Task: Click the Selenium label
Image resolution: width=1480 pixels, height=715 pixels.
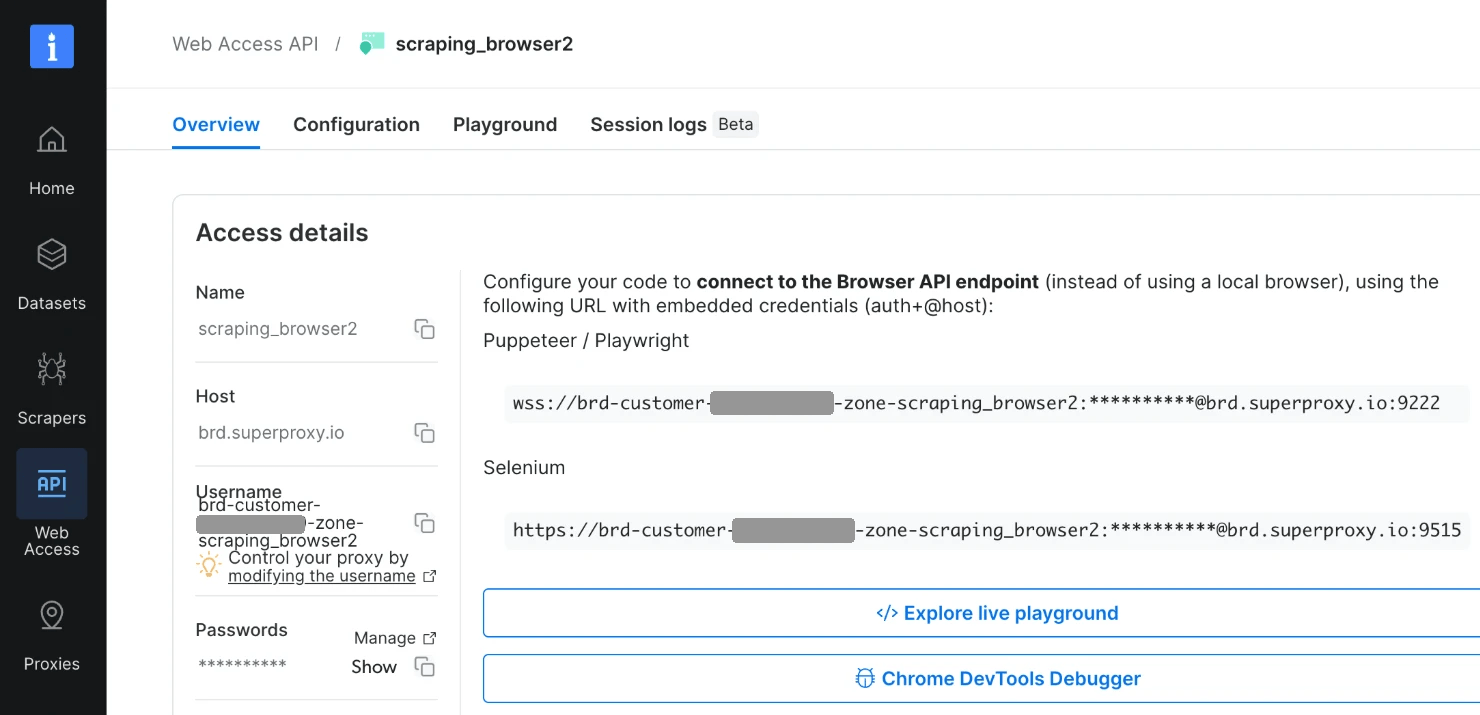Action: pyautogui.click(x=524, y=467)
